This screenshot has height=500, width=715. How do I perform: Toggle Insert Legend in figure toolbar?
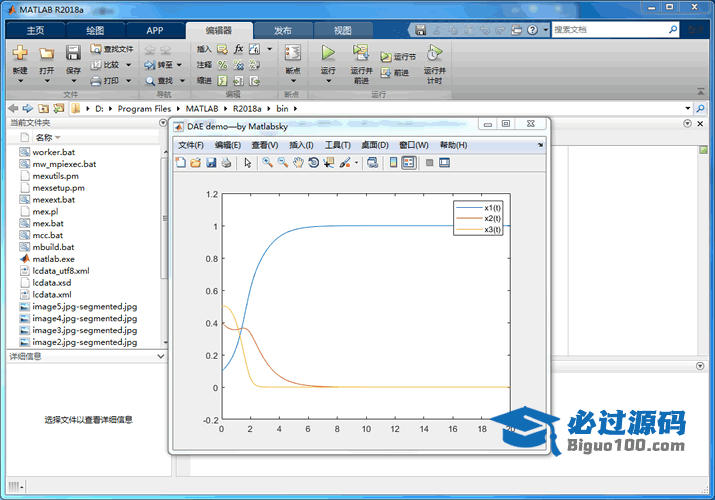(x=409, y=163)
